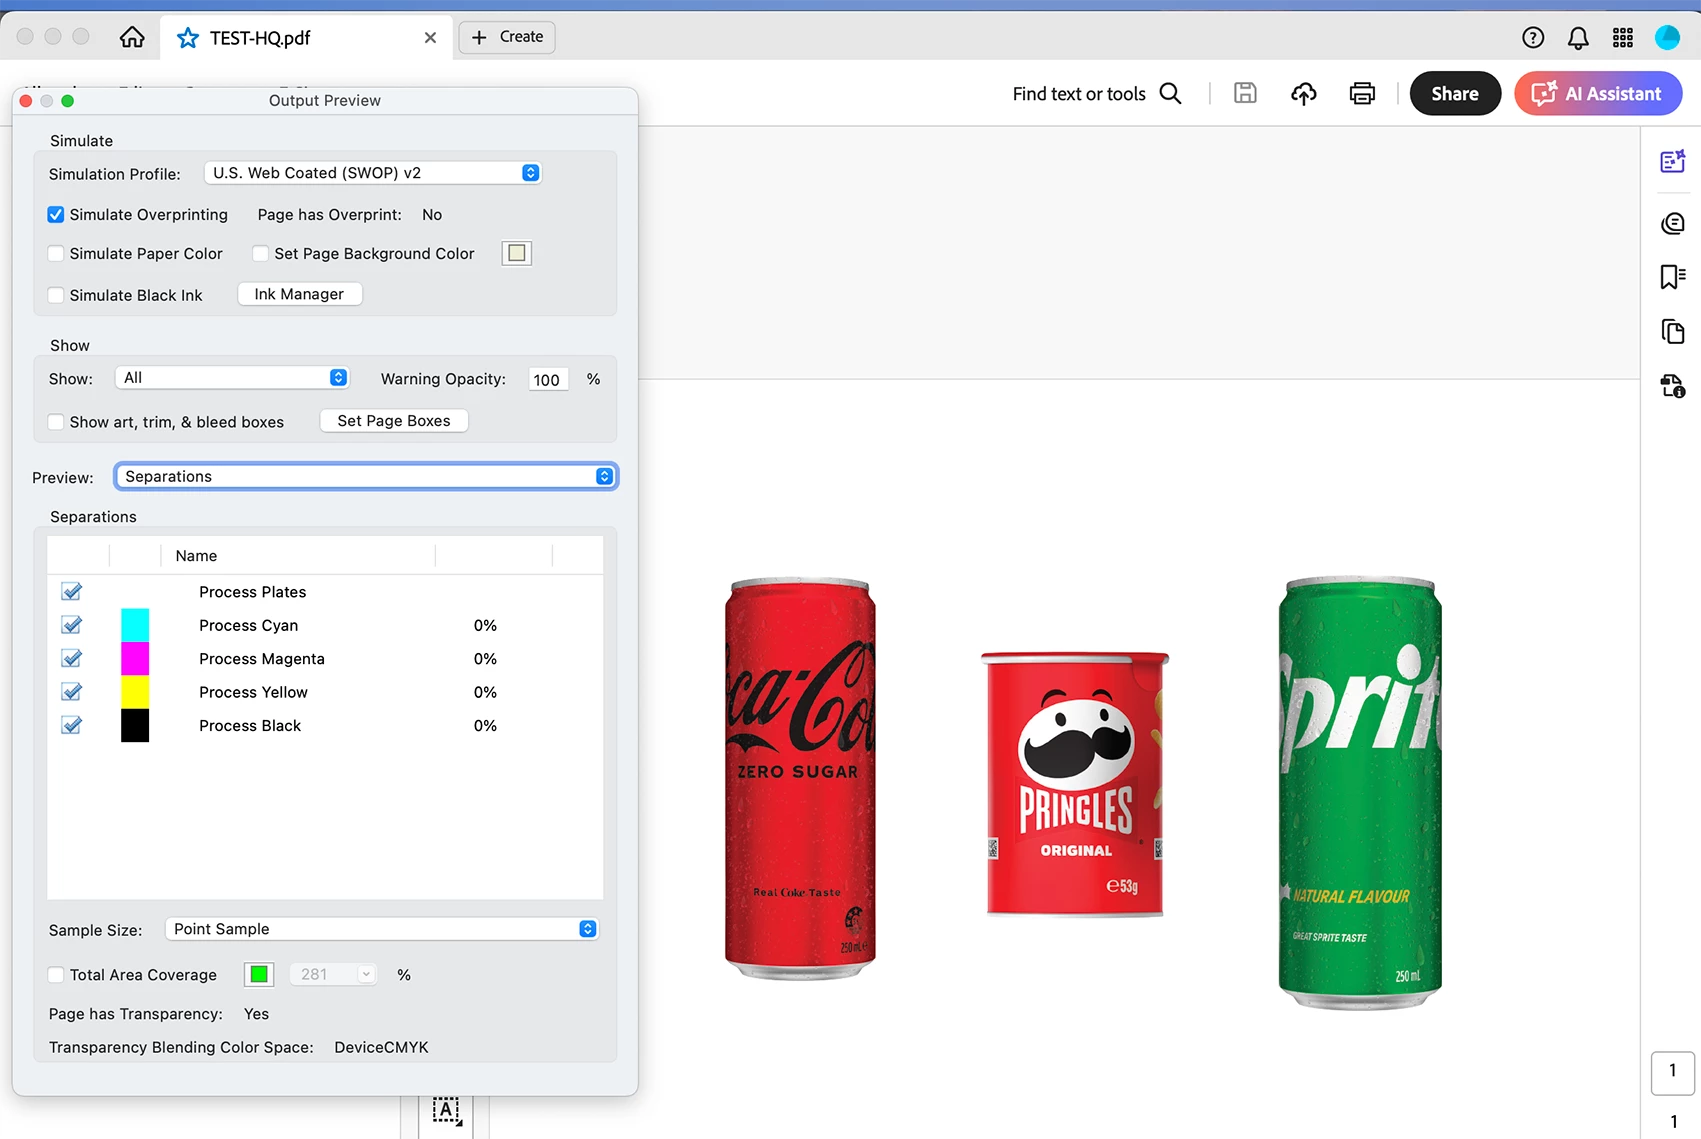Click the Create button
This screenshot has height=1139, width=1701.
coord(507,37)
